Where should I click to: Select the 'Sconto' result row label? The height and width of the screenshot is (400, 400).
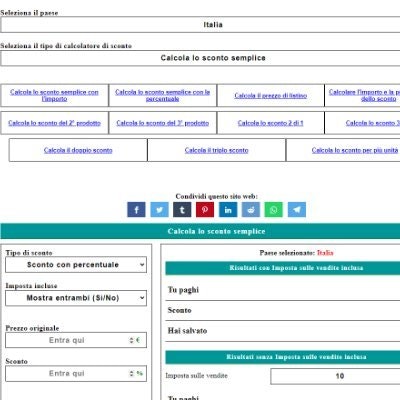[x=179, y=310]
